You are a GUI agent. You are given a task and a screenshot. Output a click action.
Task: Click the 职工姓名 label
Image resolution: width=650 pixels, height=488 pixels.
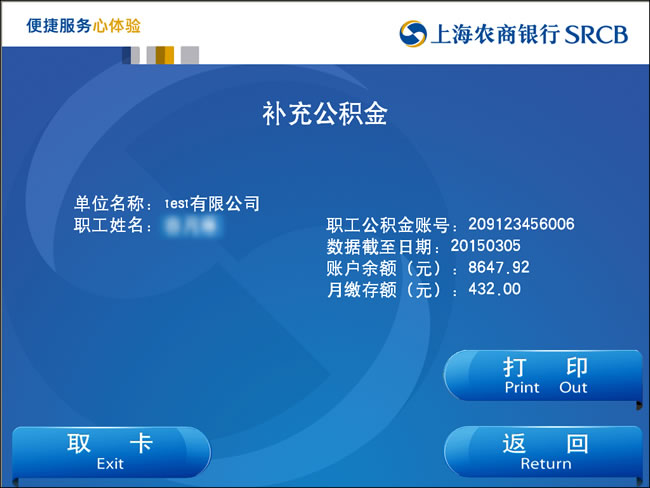pyautogui.click(x=112, y=226)
